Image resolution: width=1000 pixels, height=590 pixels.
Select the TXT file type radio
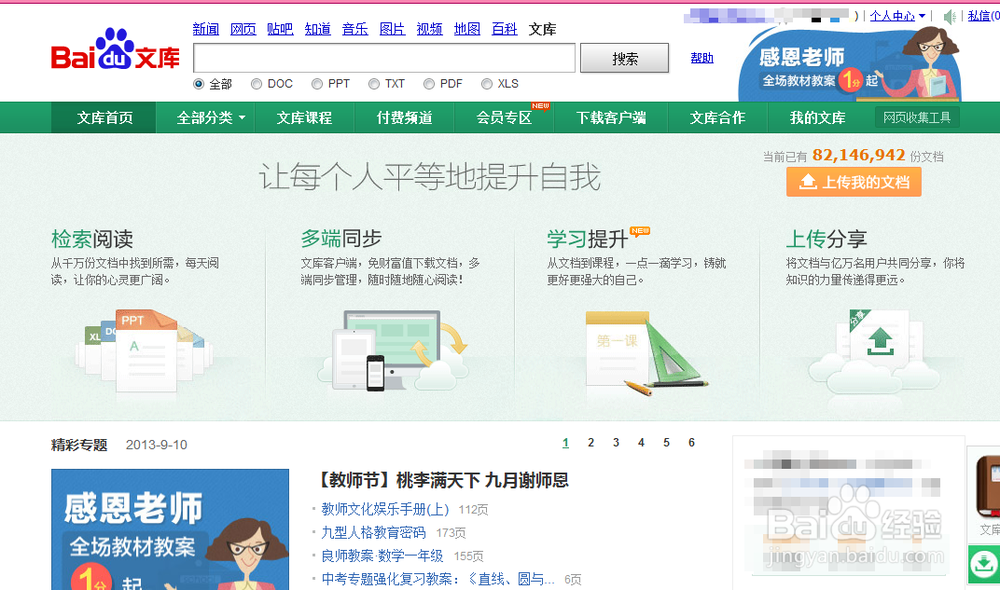point(374,84)
